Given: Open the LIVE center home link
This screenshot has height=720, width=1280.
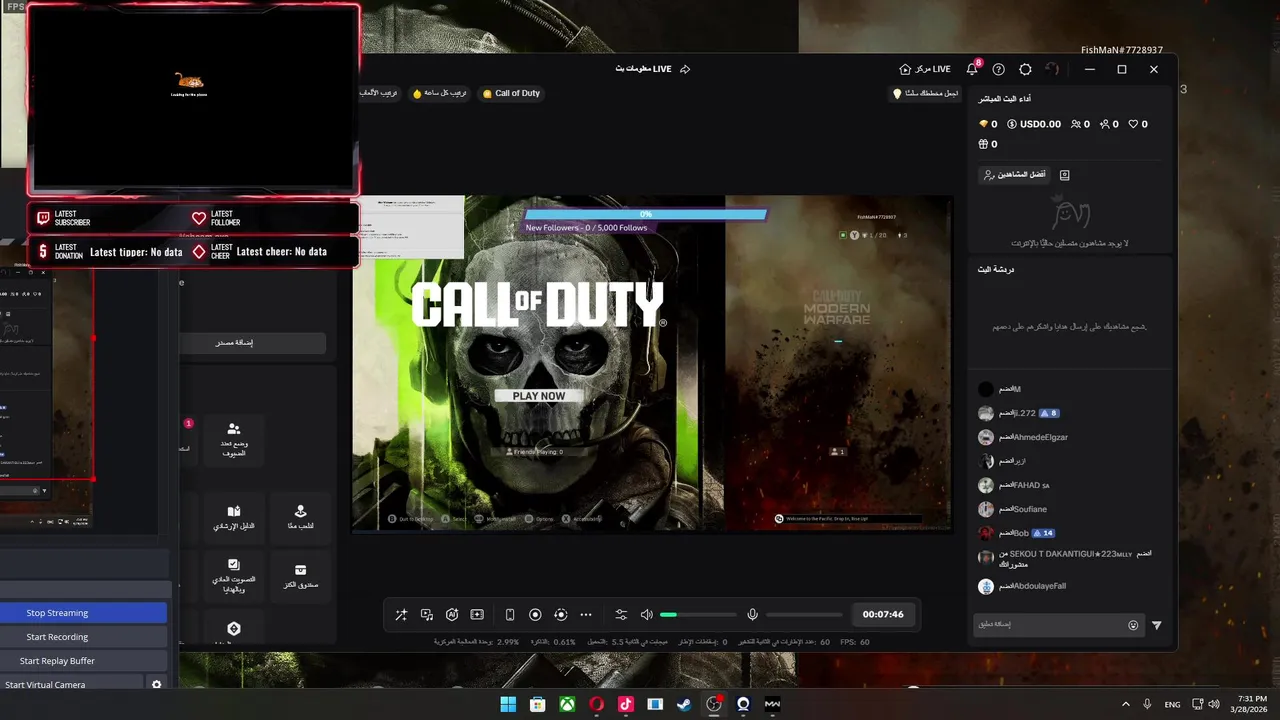Looking at the screenshot, I should tap(925, 69).
